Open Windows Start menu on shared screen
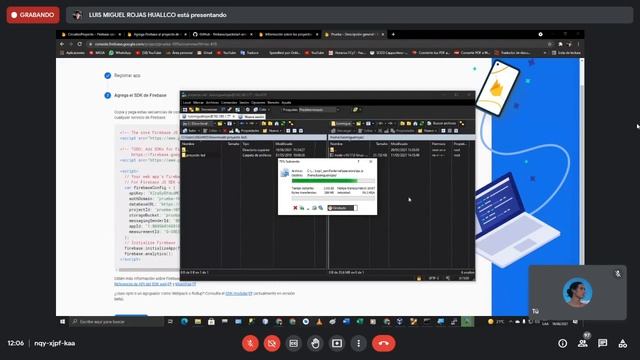The height and width of the screenshot is (360, 640). pyautogui.click(x=62, y=322)
